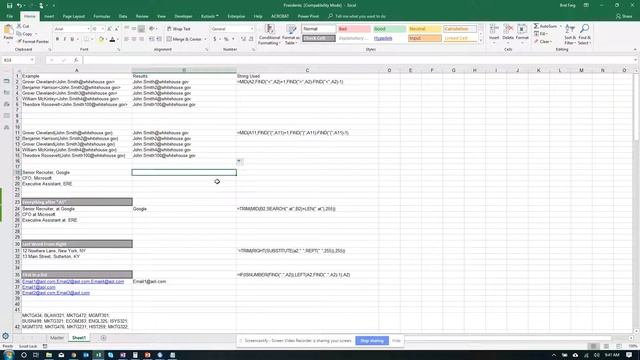This screenshot has width=640, height=360.
Task: Switch to the Page Layout tab
Action: [73, 16]
